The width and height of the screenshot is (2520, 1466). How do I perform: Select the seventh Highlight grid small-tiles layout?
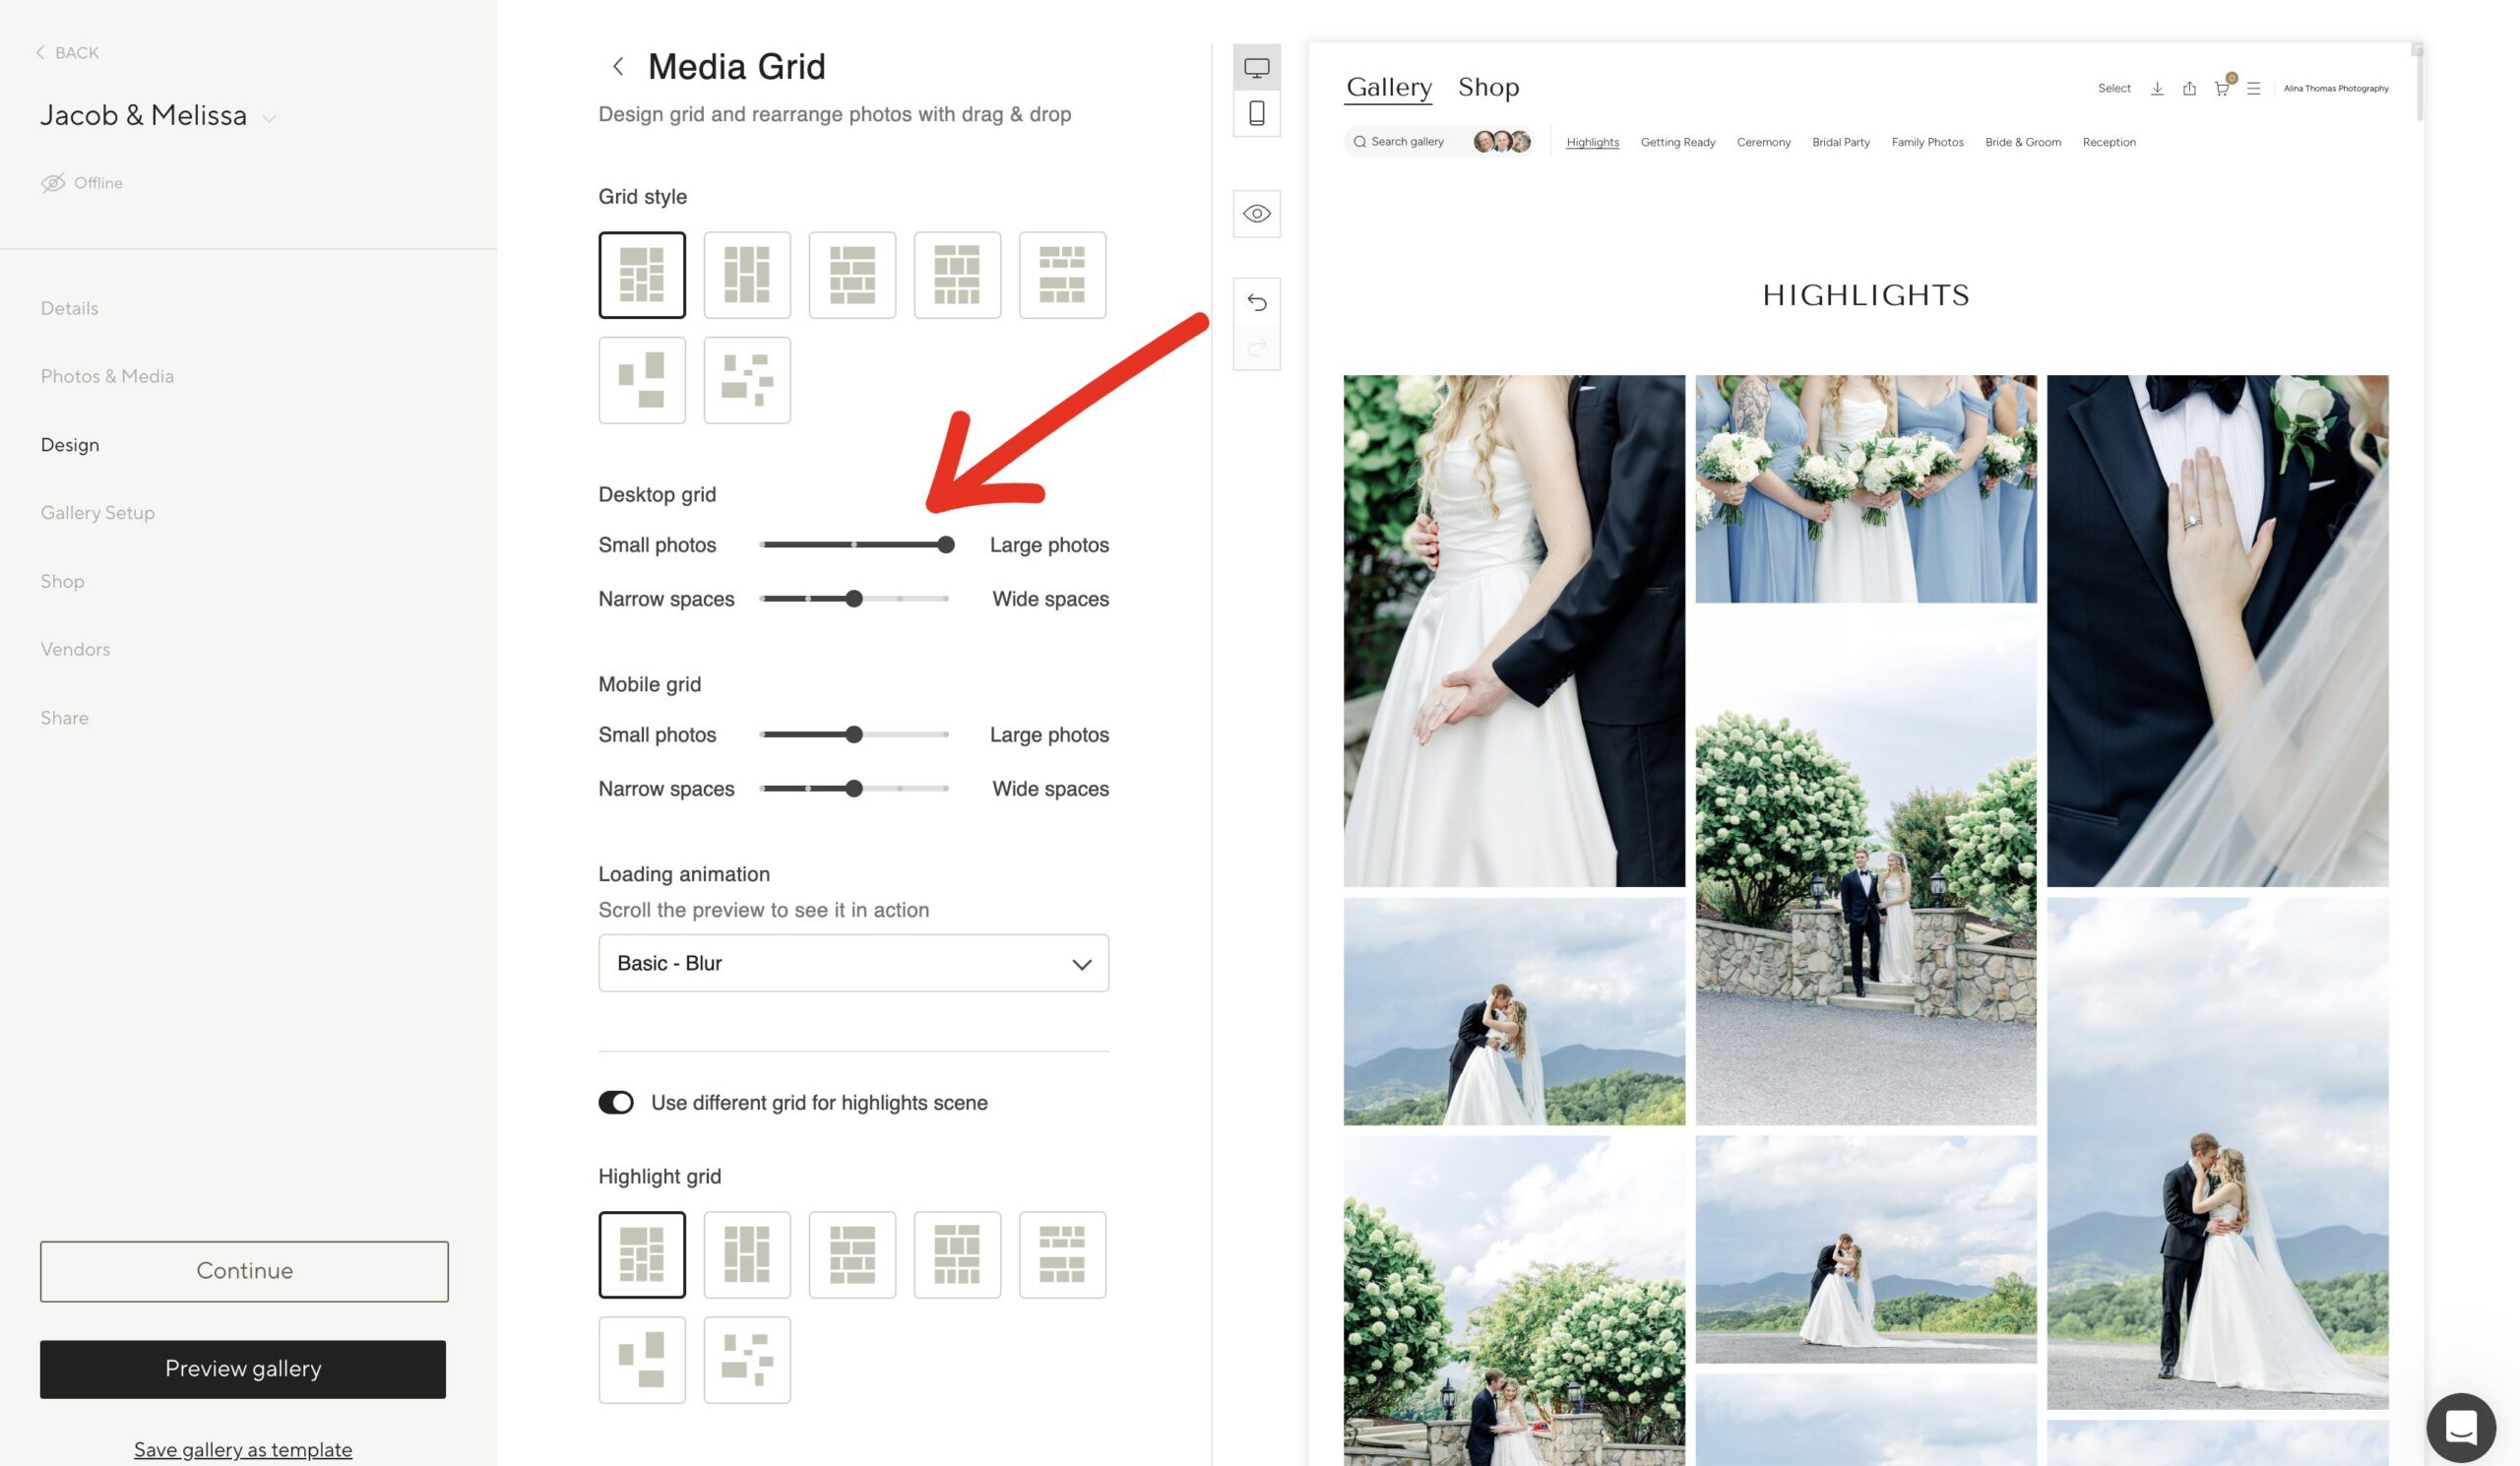point(747,1360)
